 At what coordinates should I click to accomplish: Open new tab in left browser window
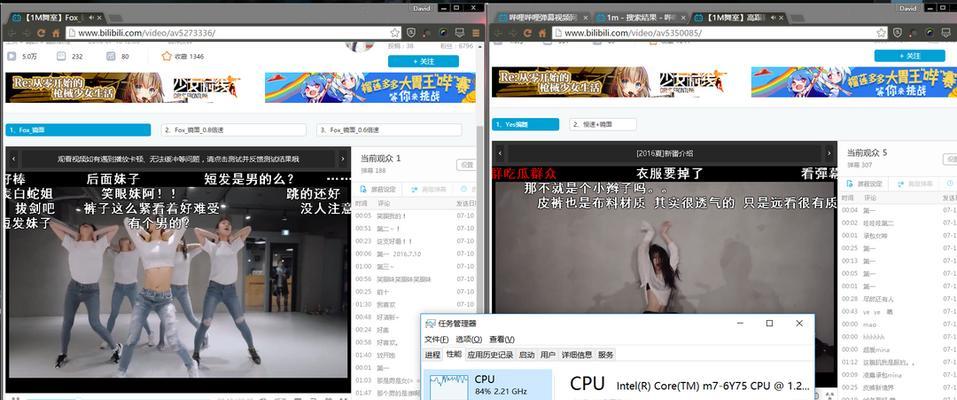click(x=115, y=18)
